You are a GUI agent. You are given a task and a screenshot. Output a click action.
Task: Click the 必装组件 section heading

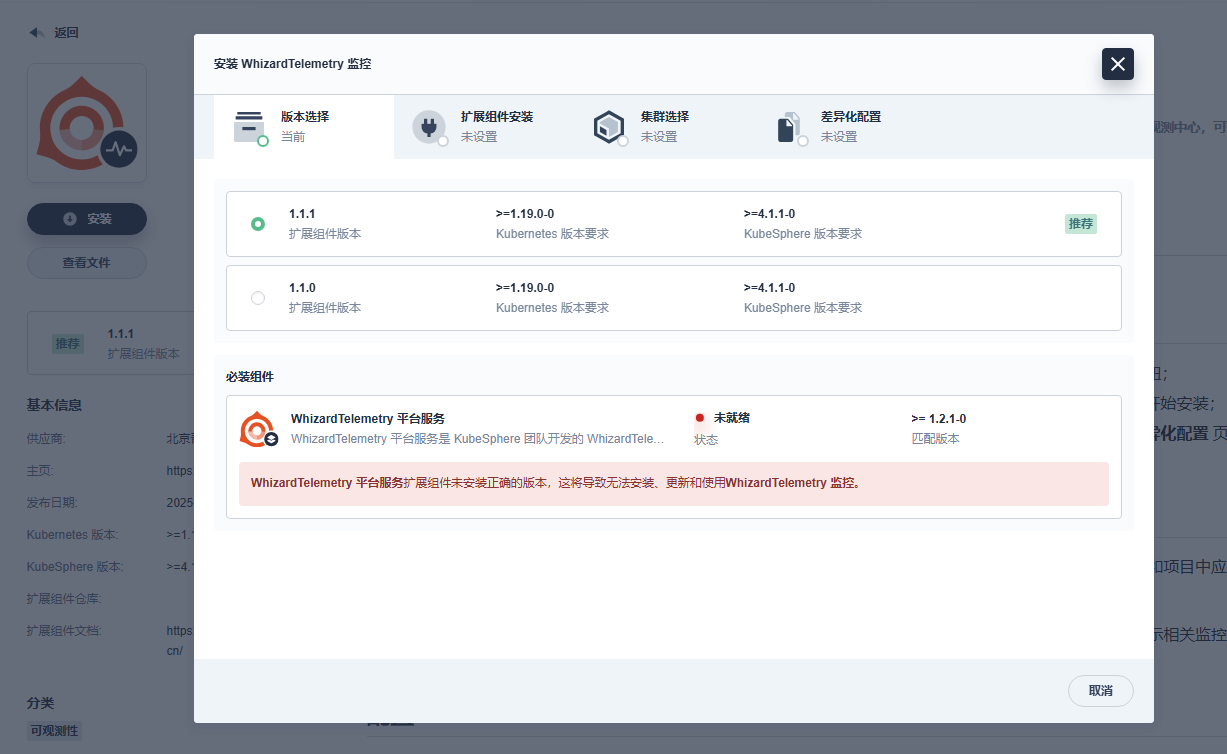click(x=250, y=377)
